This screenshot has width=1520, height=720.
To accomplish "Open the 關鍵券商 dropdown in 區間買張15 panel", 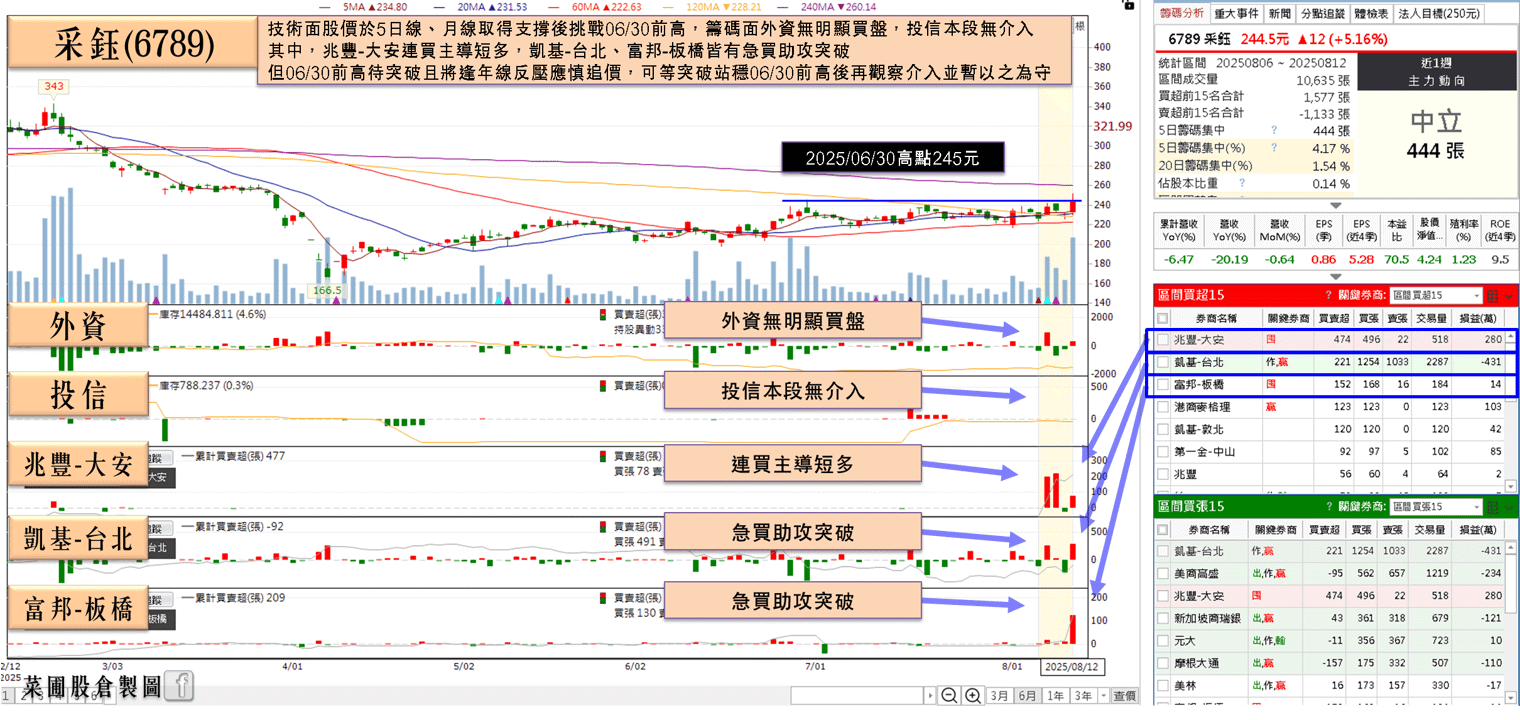I will click(x=1436, y=507).
